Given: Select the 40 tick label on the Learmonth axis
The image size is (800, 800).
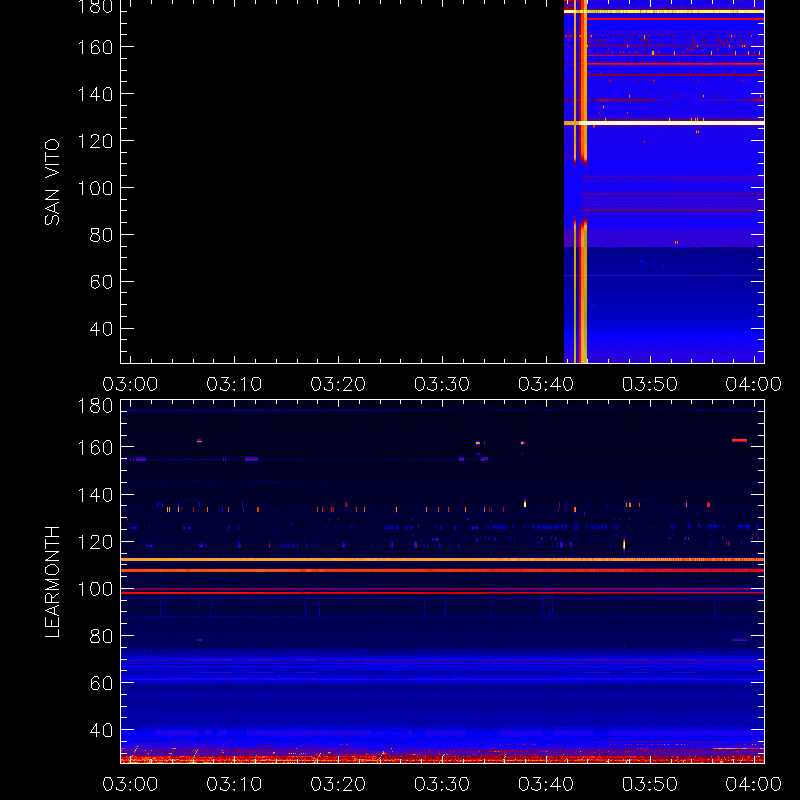Looking at the screenshot, I should pyautogui.click(x=101, y=730).
